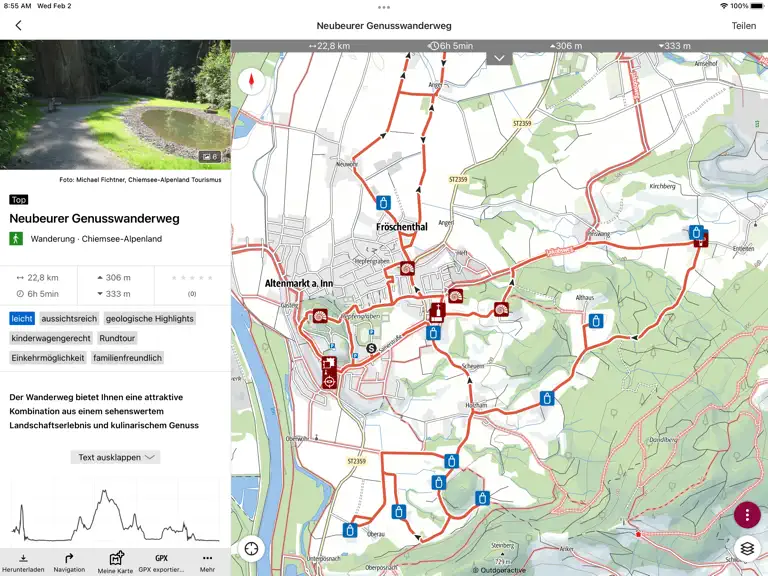This screenshot has height=576, width=768.
Task: Tap the elevation profile chart
Action: point(115,514)
